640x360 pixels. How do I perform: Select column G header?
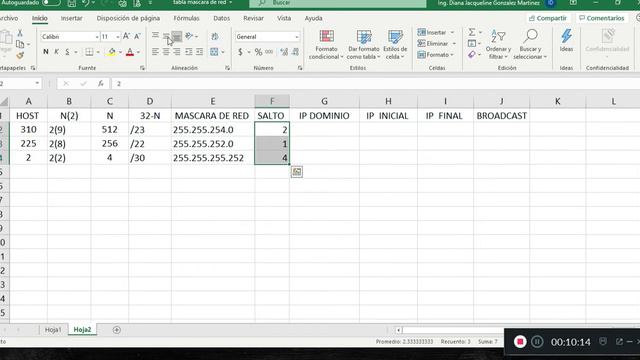coord(324,101)
